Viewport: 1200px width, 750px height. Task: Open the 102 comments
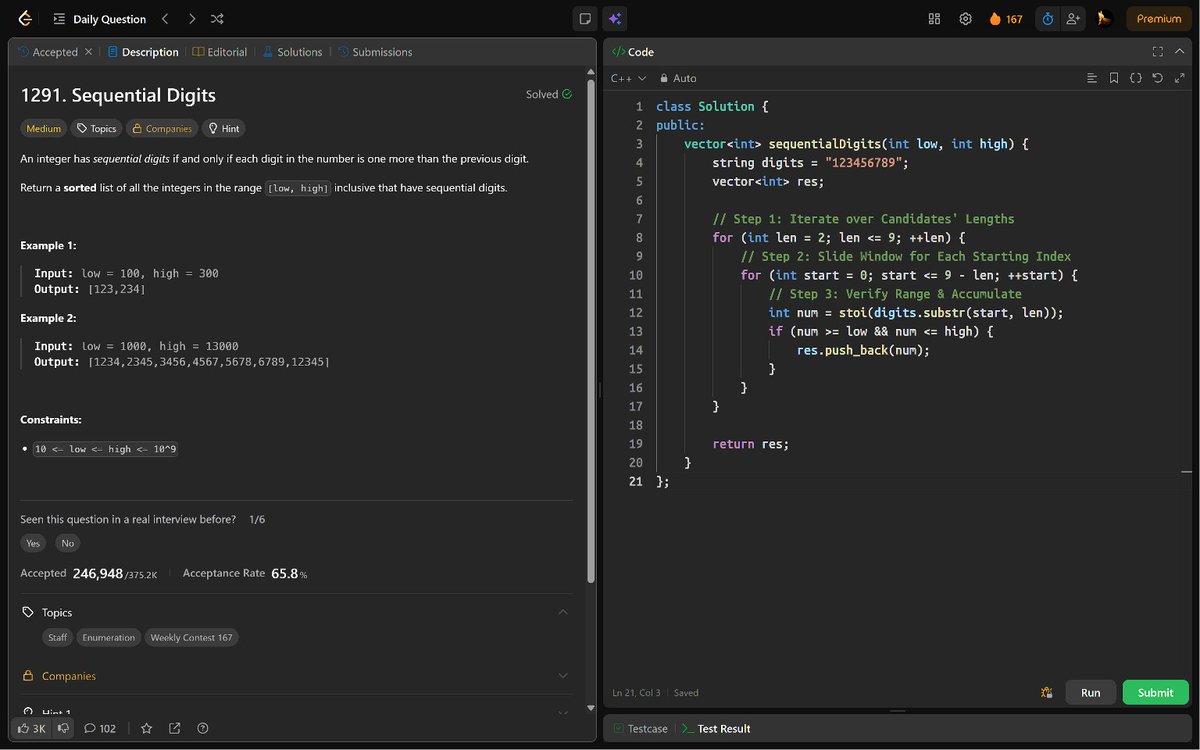pos(100,728)
